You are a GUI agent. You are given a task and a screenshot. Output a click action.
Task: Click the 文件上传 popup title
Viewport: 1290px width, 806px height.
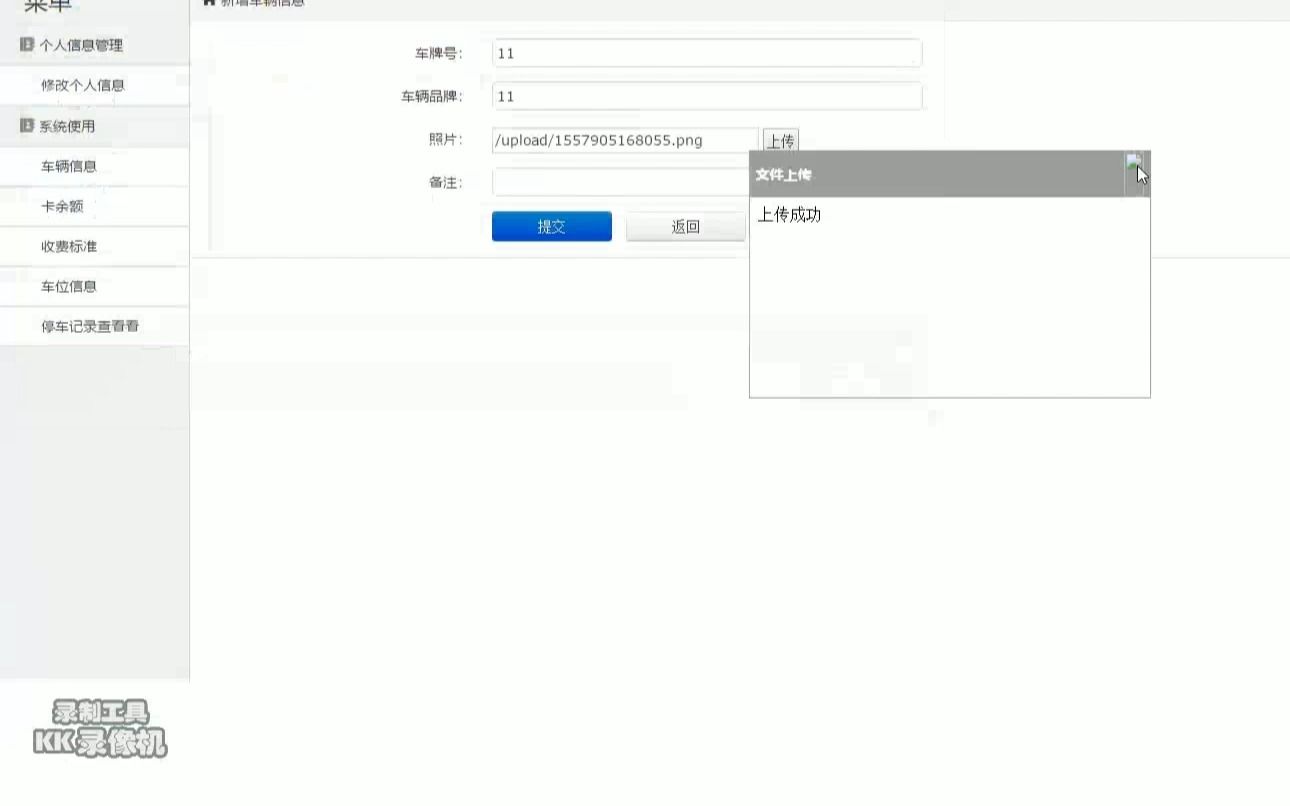[x=783, y=175]
